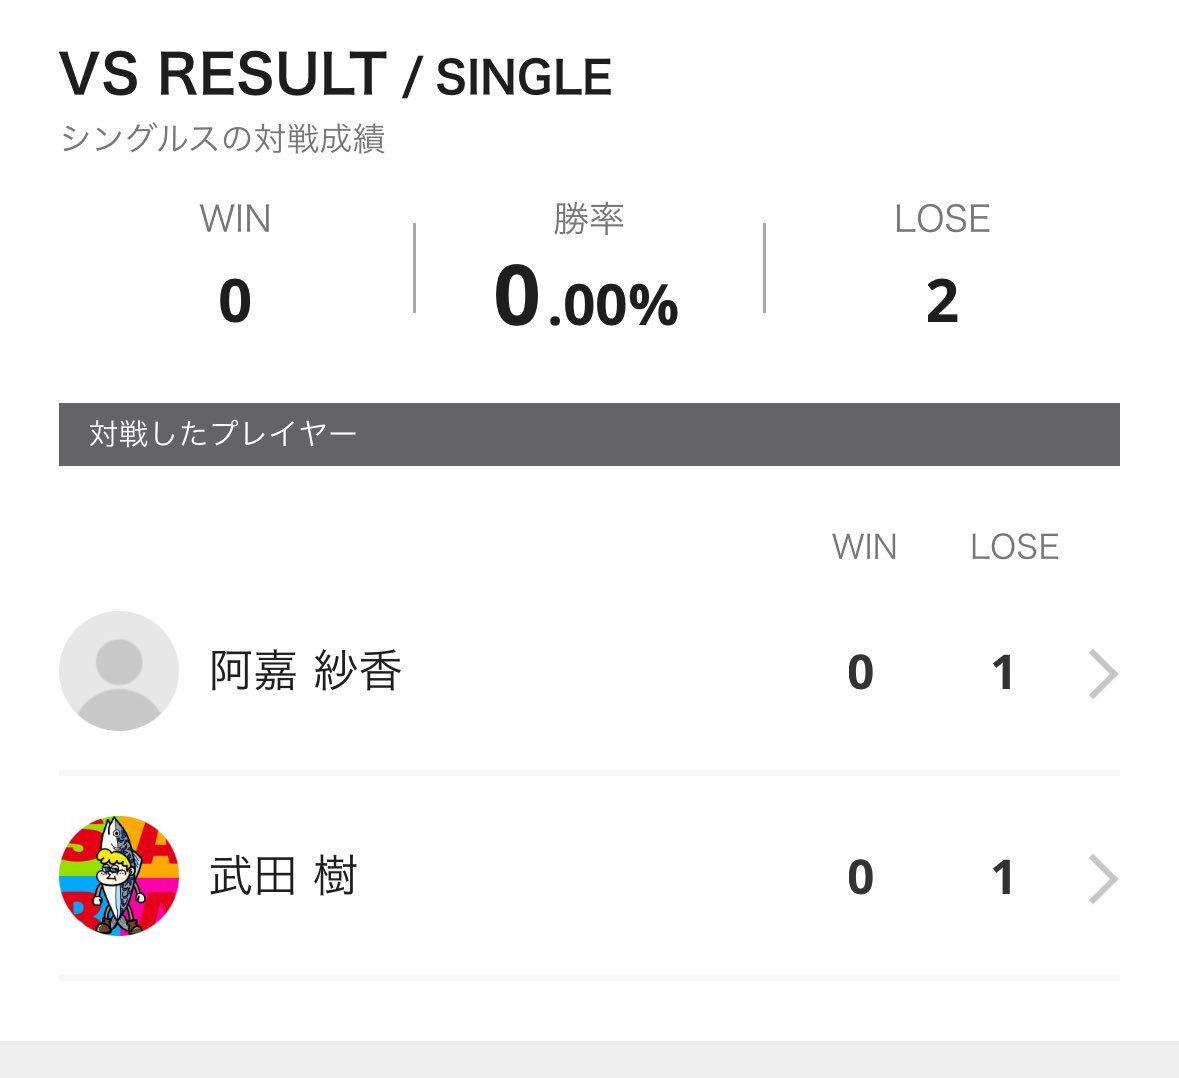1179x1078 pixels.
Task: Click the VS RESULT / SINGLE heading
Action: (x=335, y=74)
